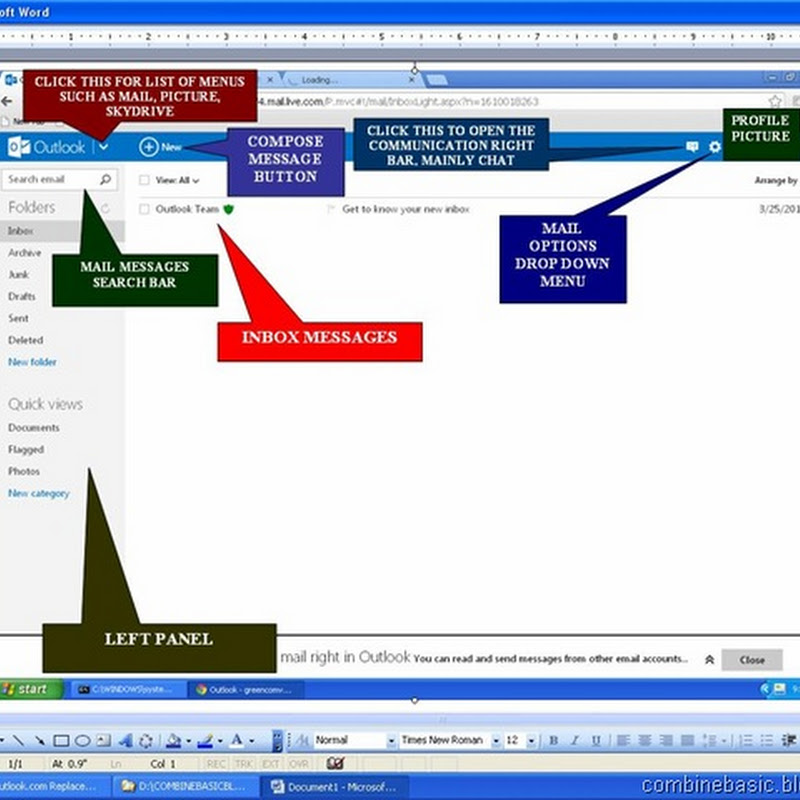Screen dimensions: 800x800
Task: Apply line color with brush icon
Action: [x=205, y=740]
